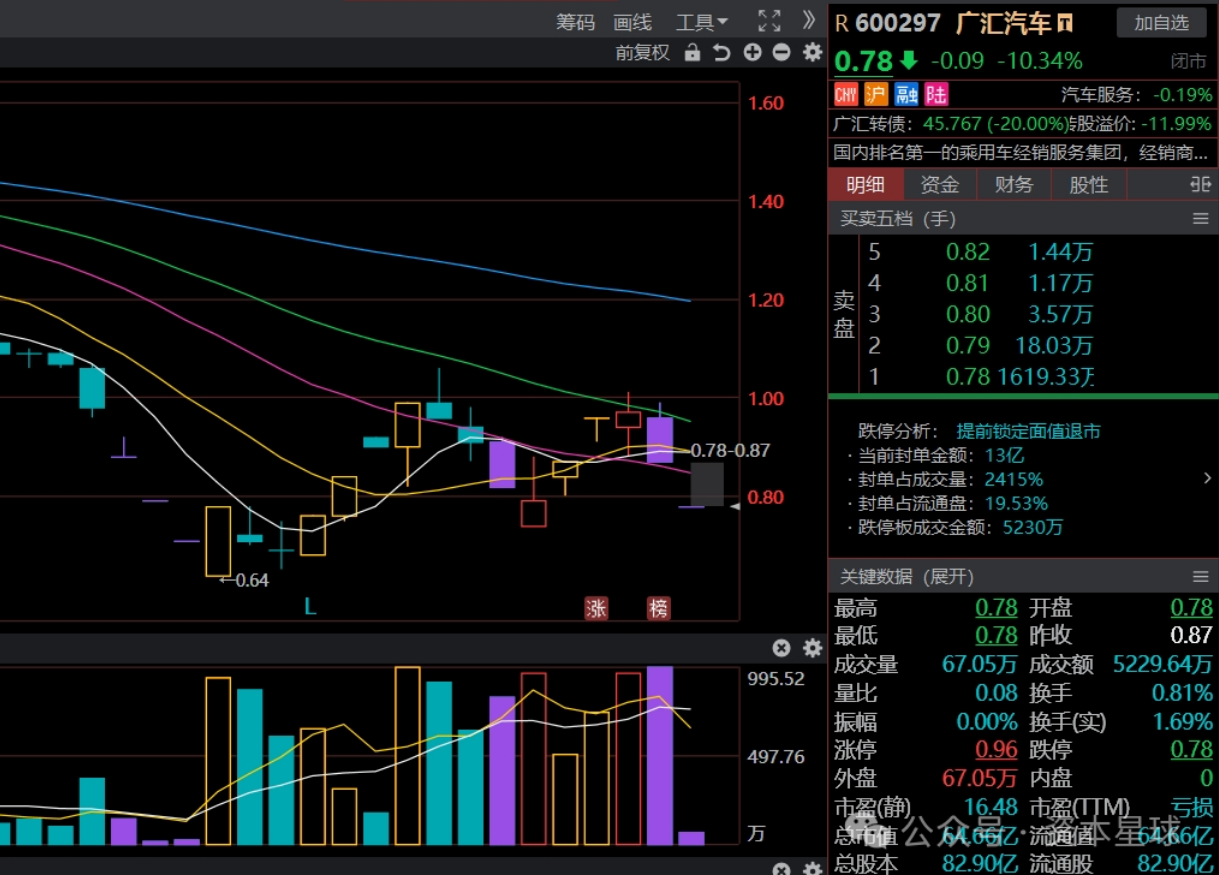Expand limit-down analysis with right chevron
1219x875 pixels.
click(1207, 479)
